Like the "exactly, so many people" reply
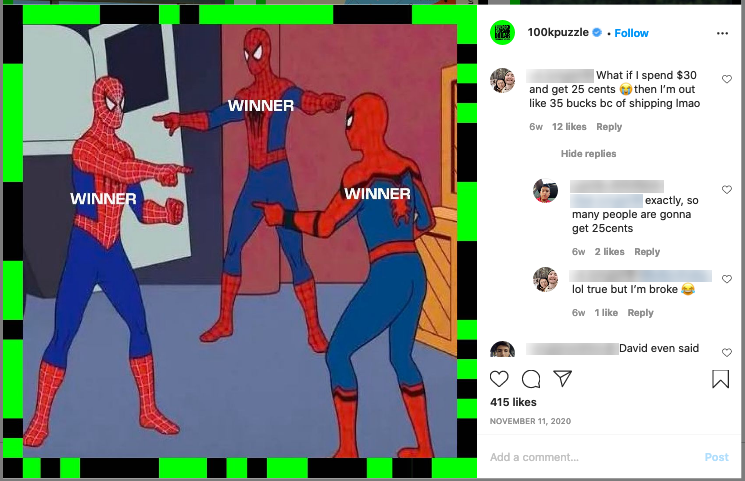Screen dimensions: 745x481 (x=726, y=190)
